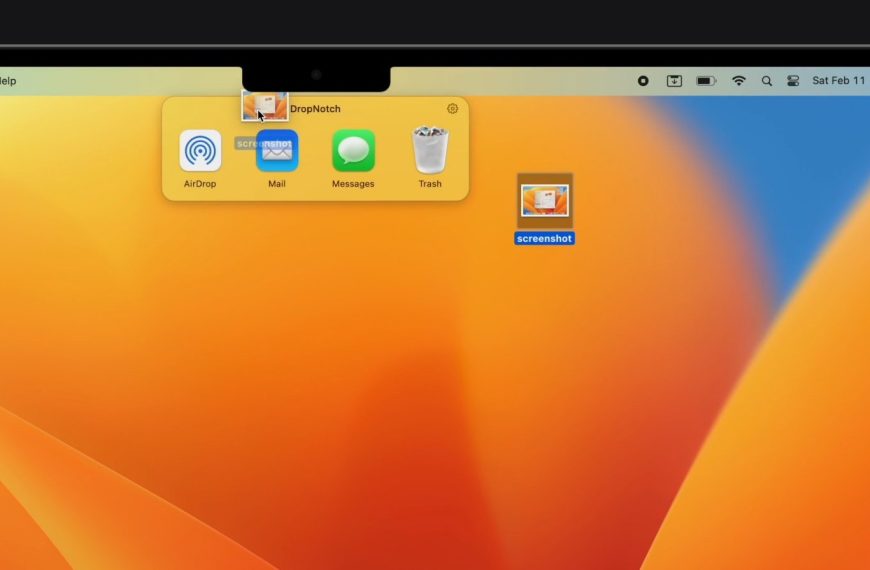Open Control Center
Image resolution: width=870 pixels, height=570 pixels.
click(x=793, y=81)
